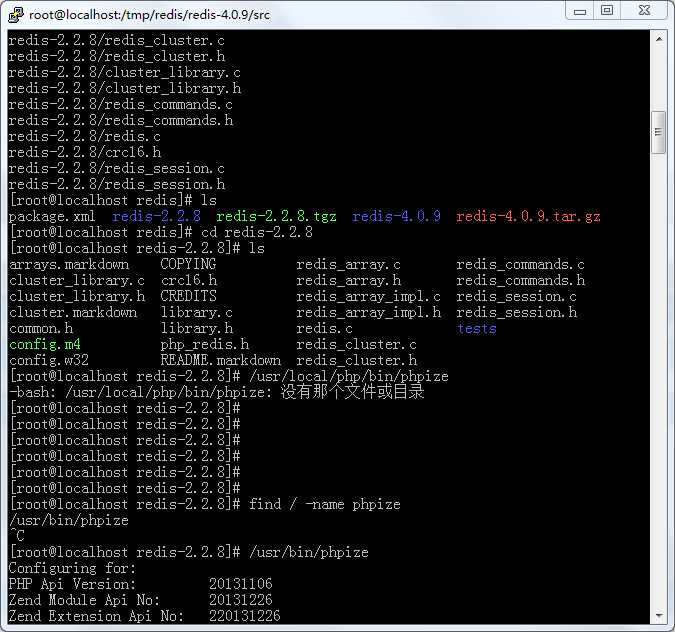This screenshot has width=675, height=632.
Task: Close the terminal window
Action: pos(644,11)
